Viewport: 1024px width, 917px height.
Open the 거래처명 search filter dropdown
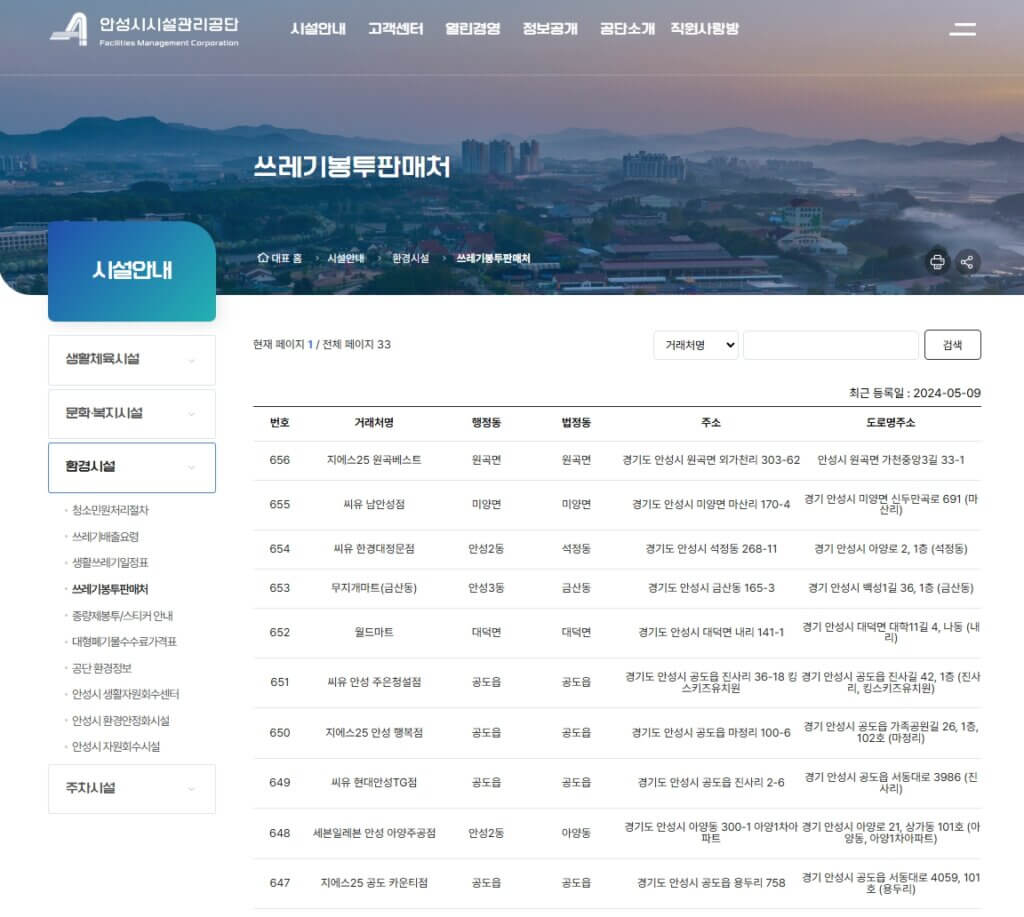coord(695,344)
